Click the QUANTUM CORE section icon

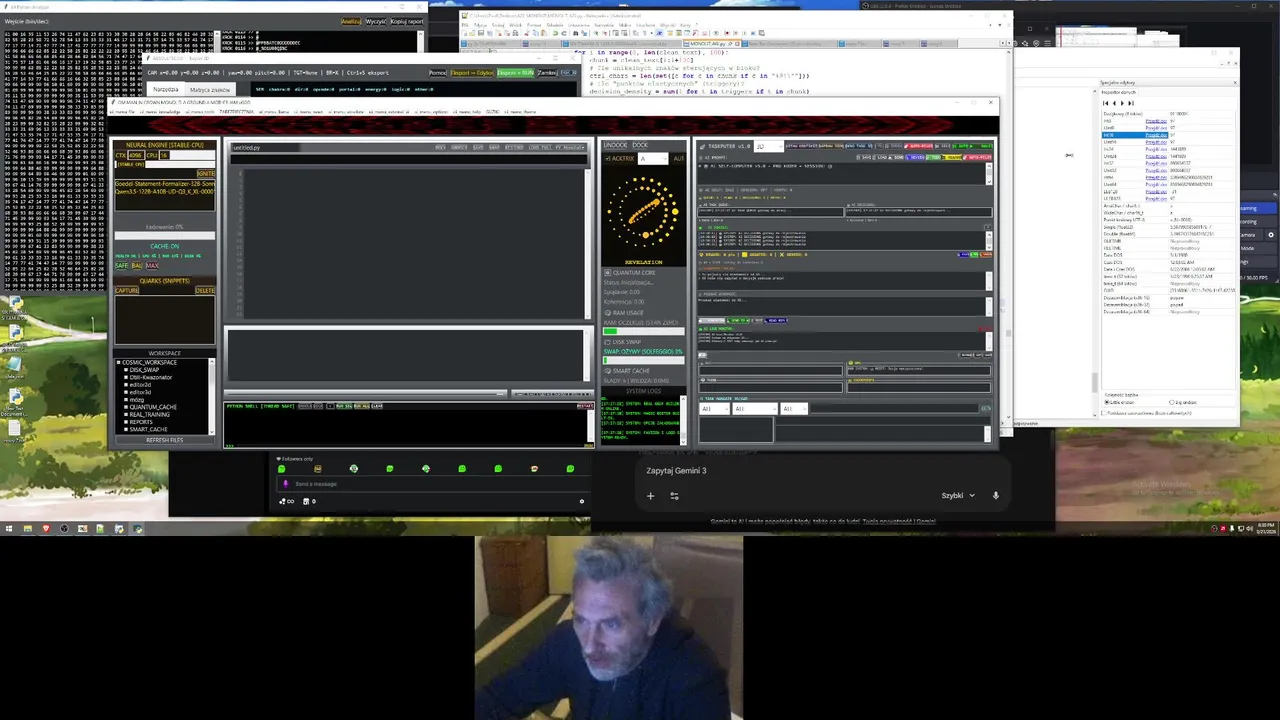[x=607, y=273]
